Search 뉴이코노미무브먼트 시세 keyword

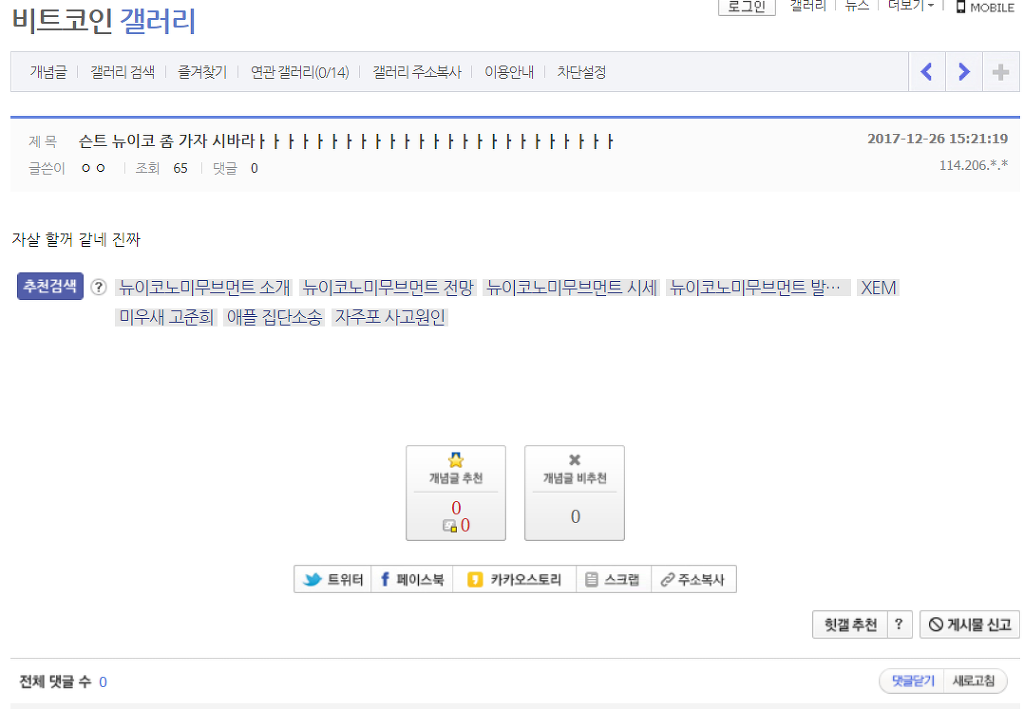(x=571, y=287)
